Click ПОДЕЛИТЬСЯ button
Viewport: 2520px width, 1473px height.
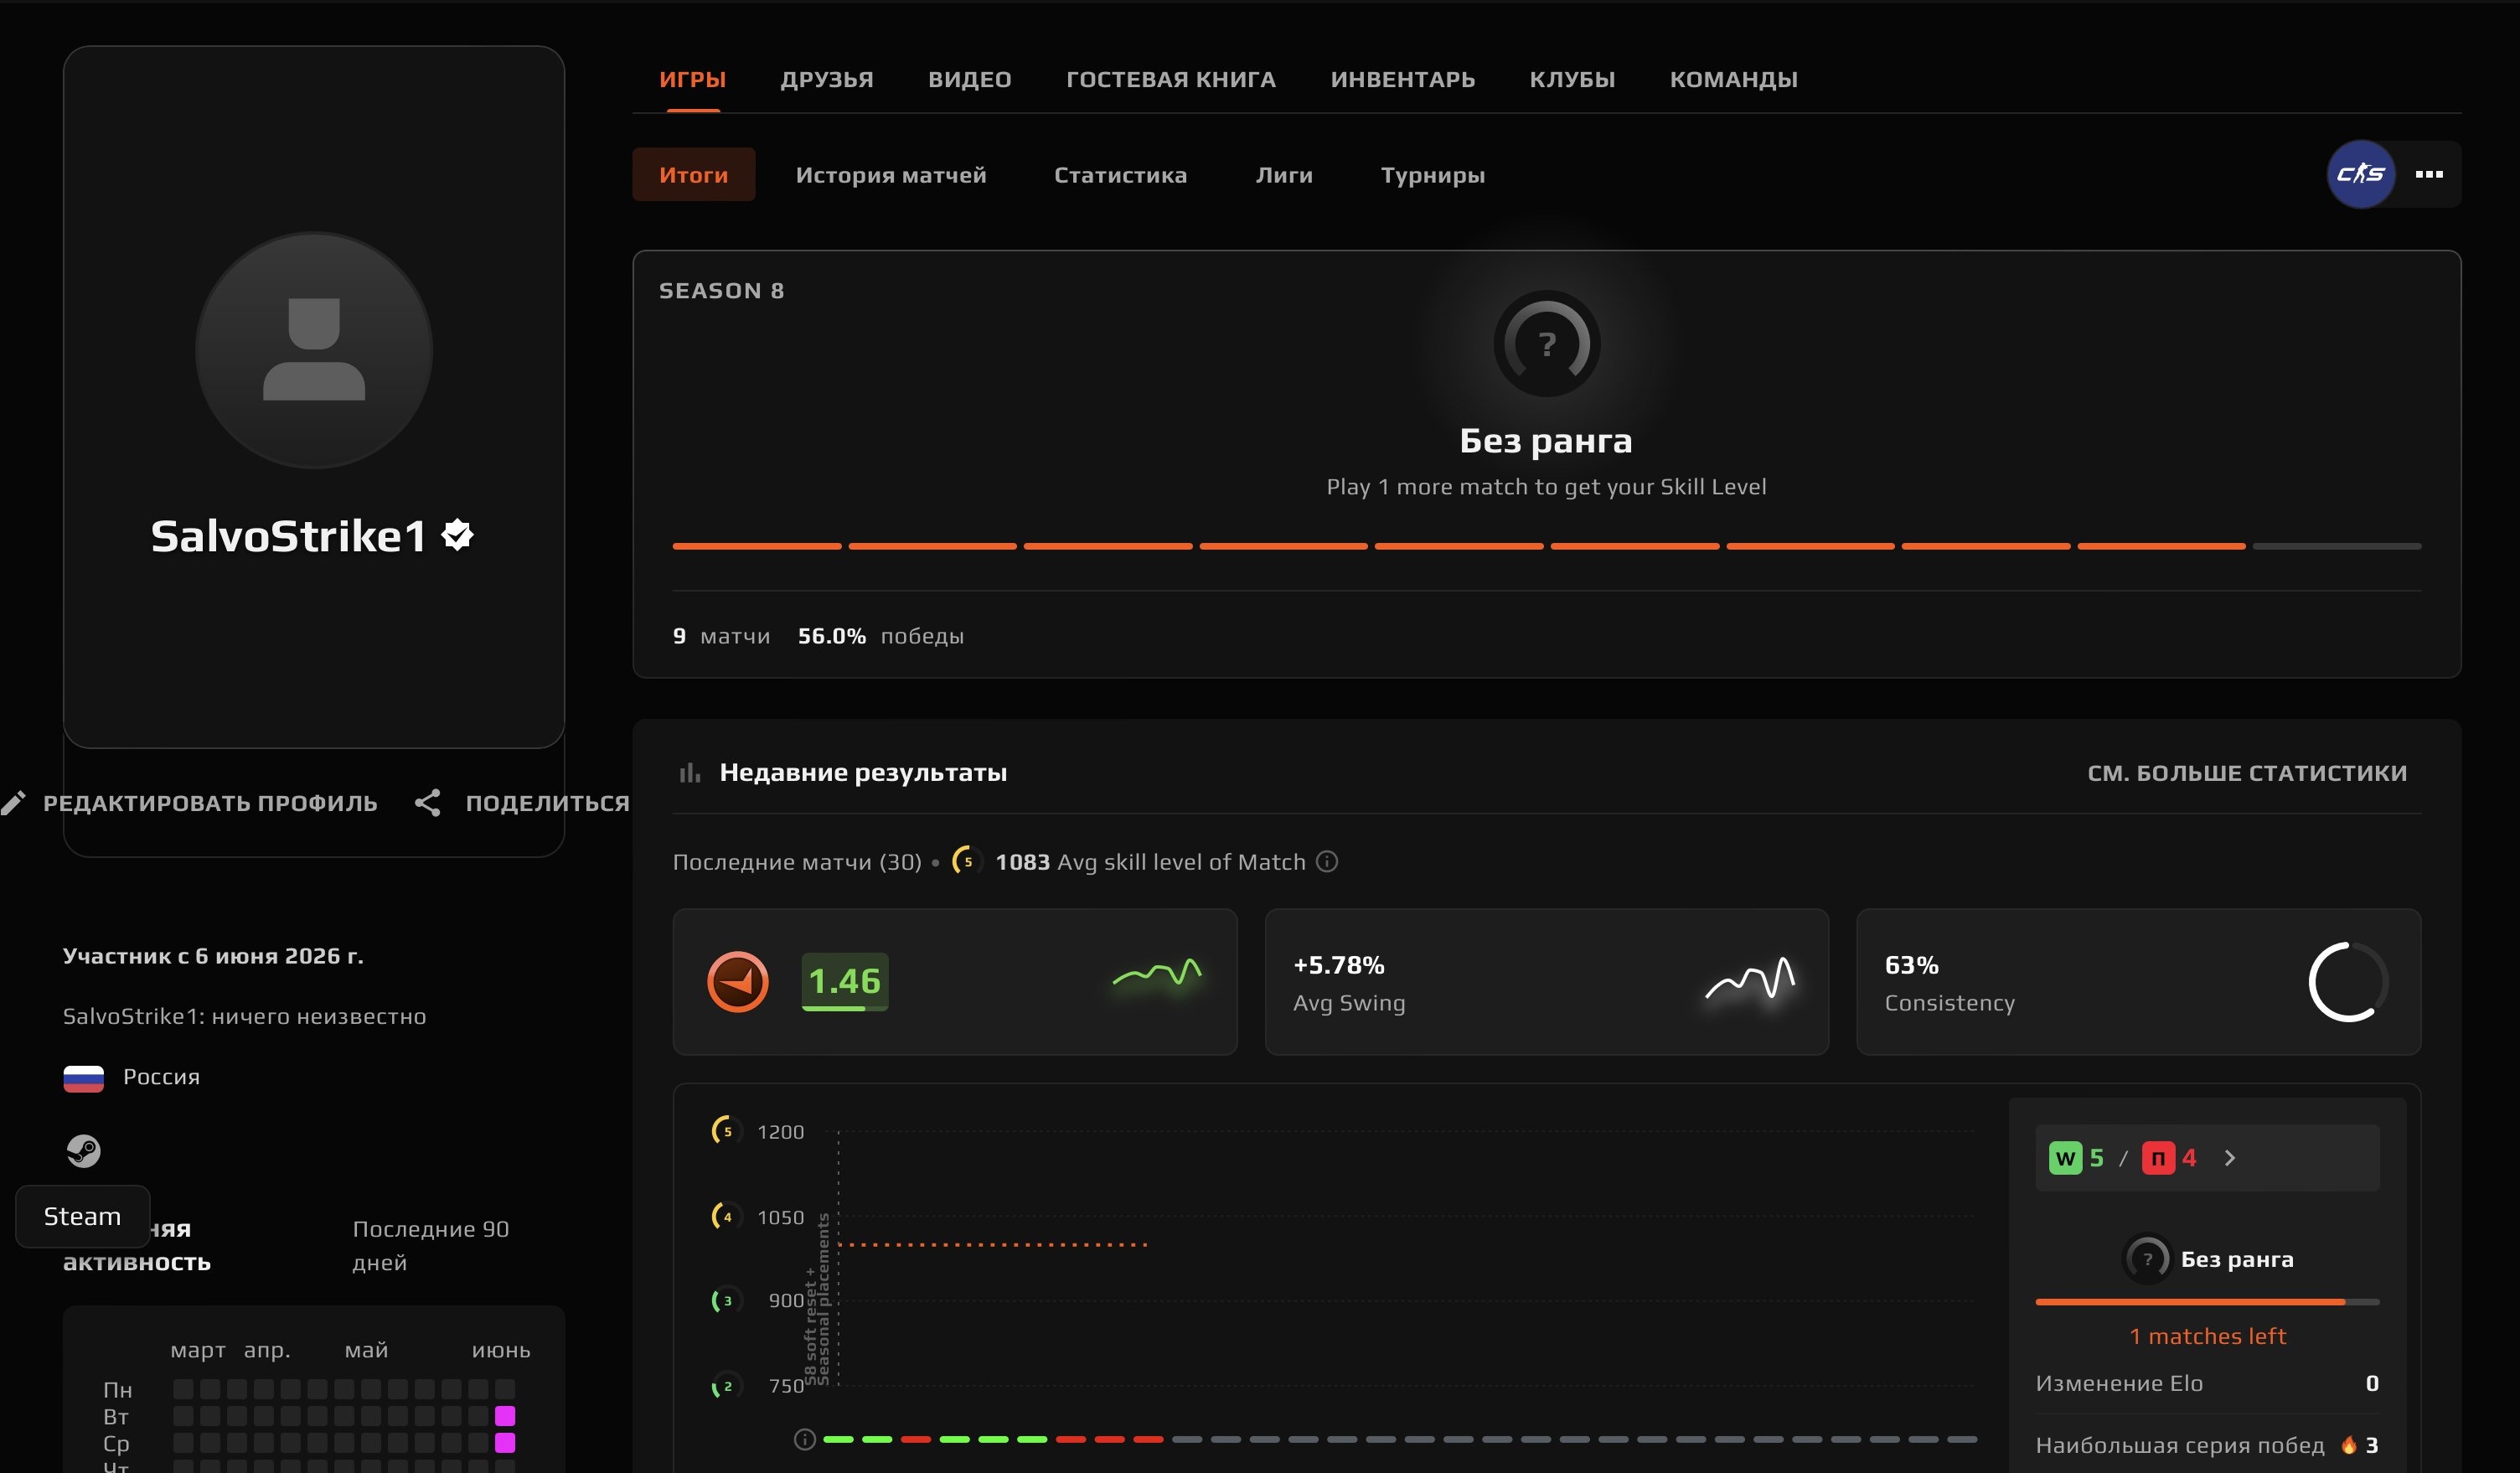547,803
